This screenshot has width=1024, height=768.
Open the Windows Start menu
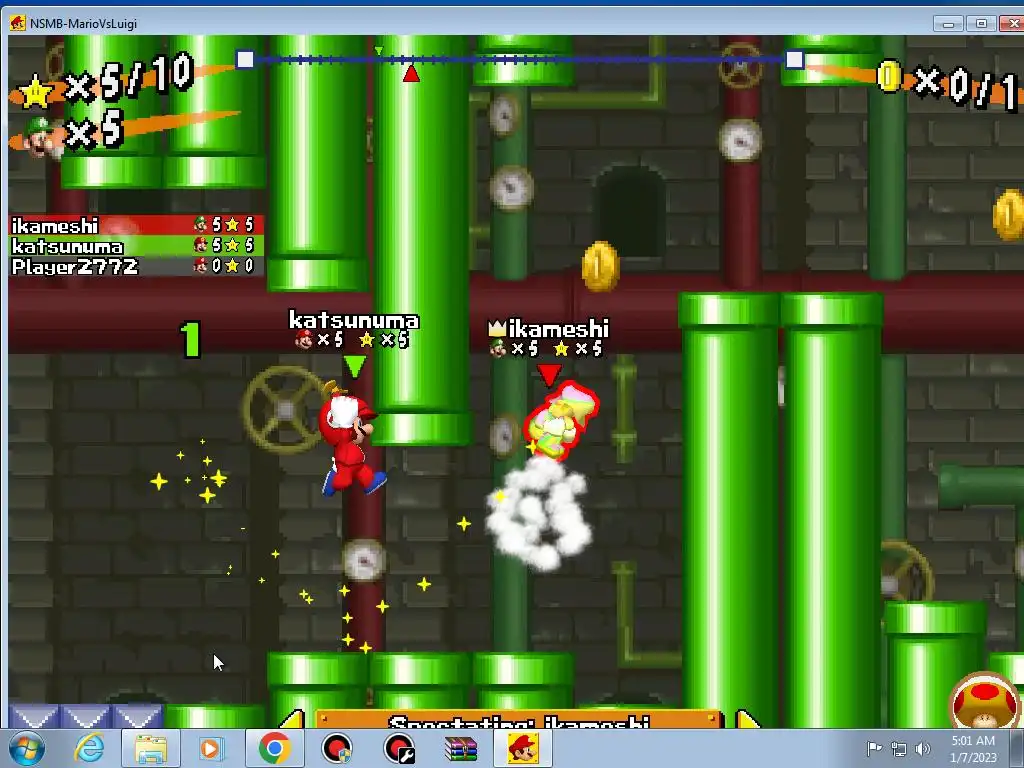(27, 748)
